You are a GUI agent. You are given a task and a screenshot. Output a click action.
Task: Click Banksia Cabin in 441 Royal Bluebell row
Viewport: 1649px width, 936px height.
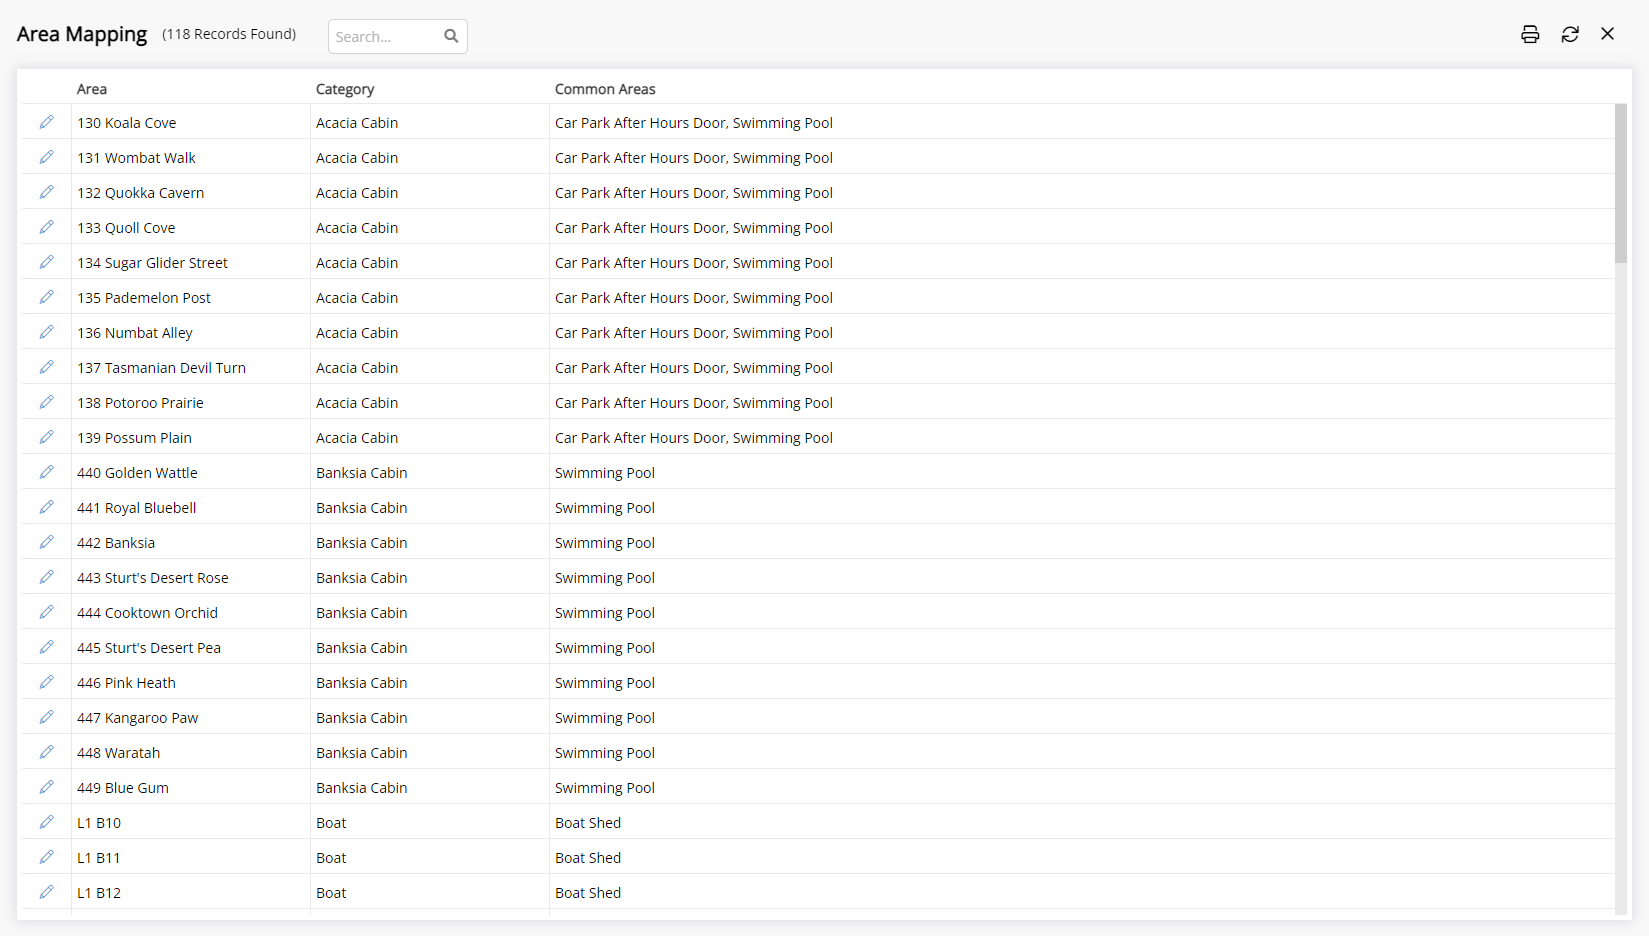point(362,508)
